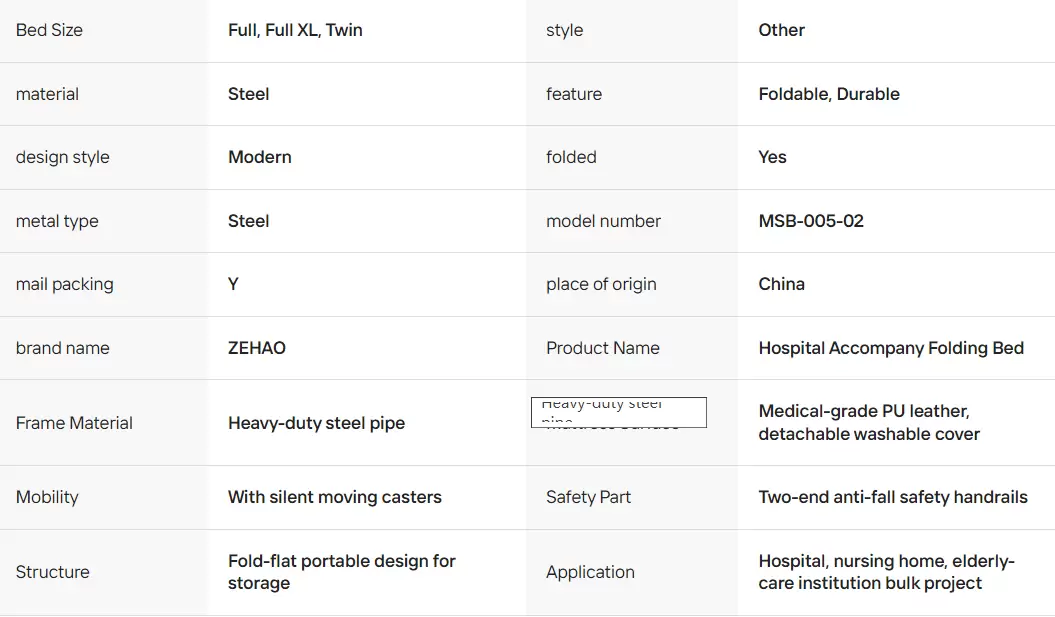Select the 'folded' value 'Yes'
The image size is (1055, 617).
[x=772, y=157]
